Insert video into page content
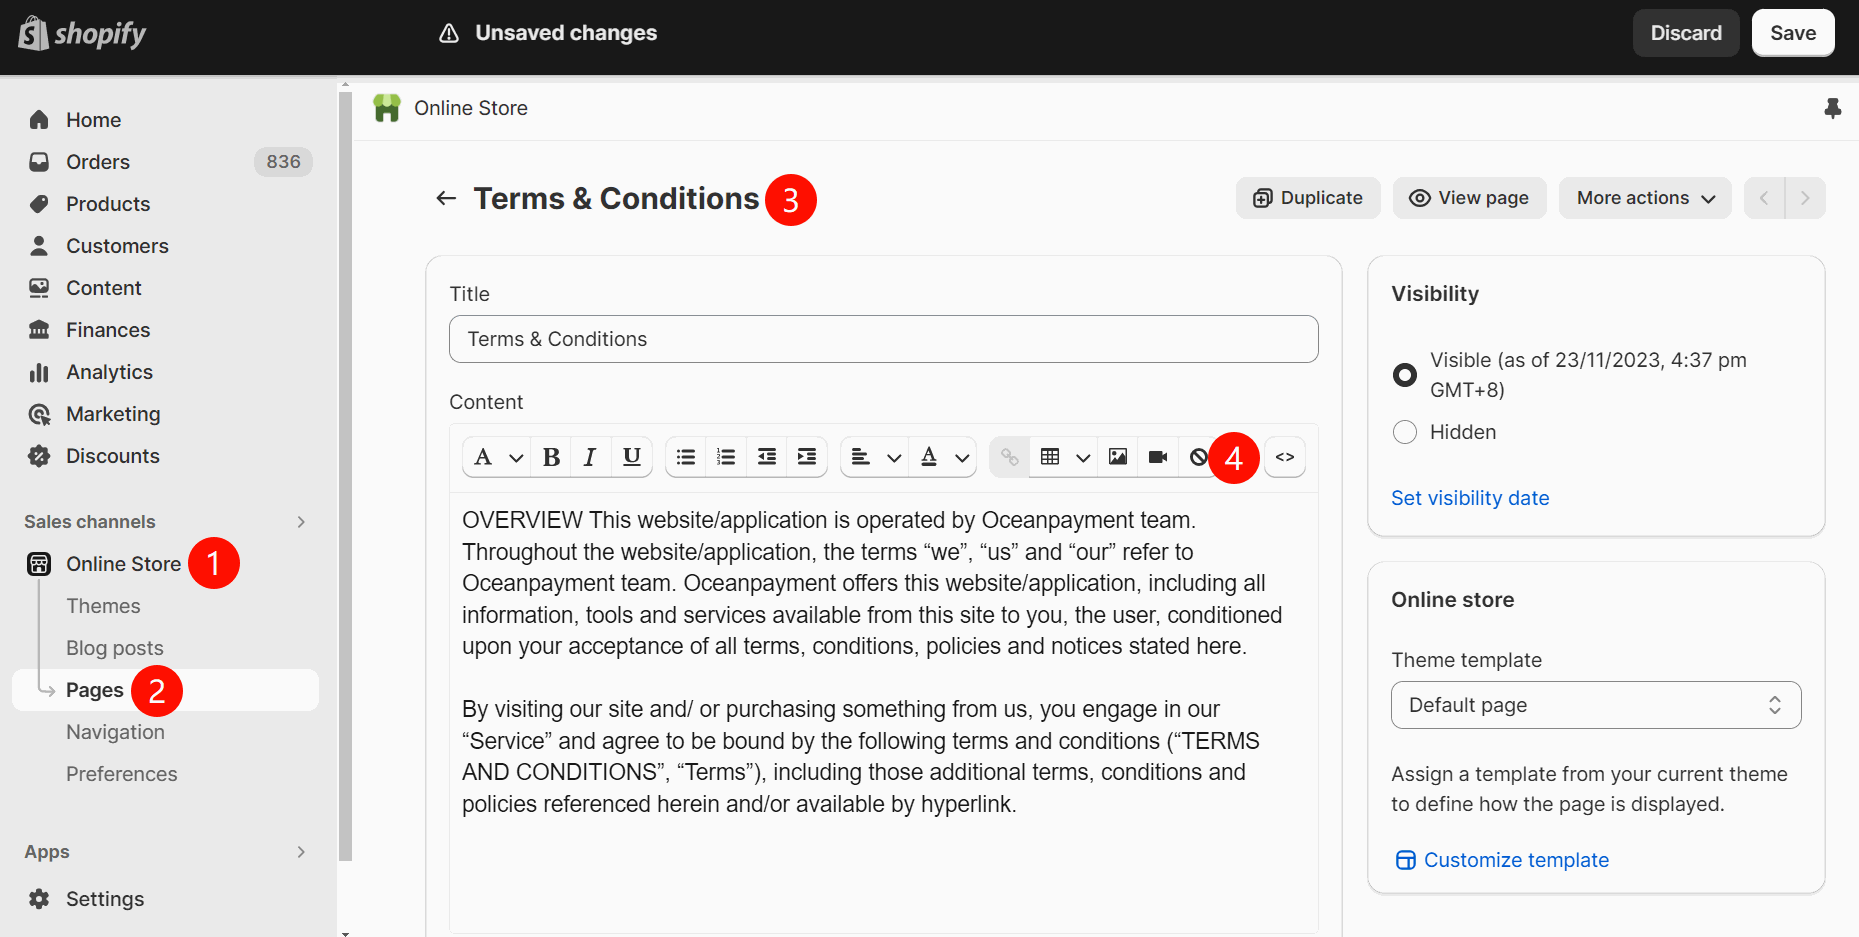The height and width of the screenshot is (937, 1859). 1158,457
